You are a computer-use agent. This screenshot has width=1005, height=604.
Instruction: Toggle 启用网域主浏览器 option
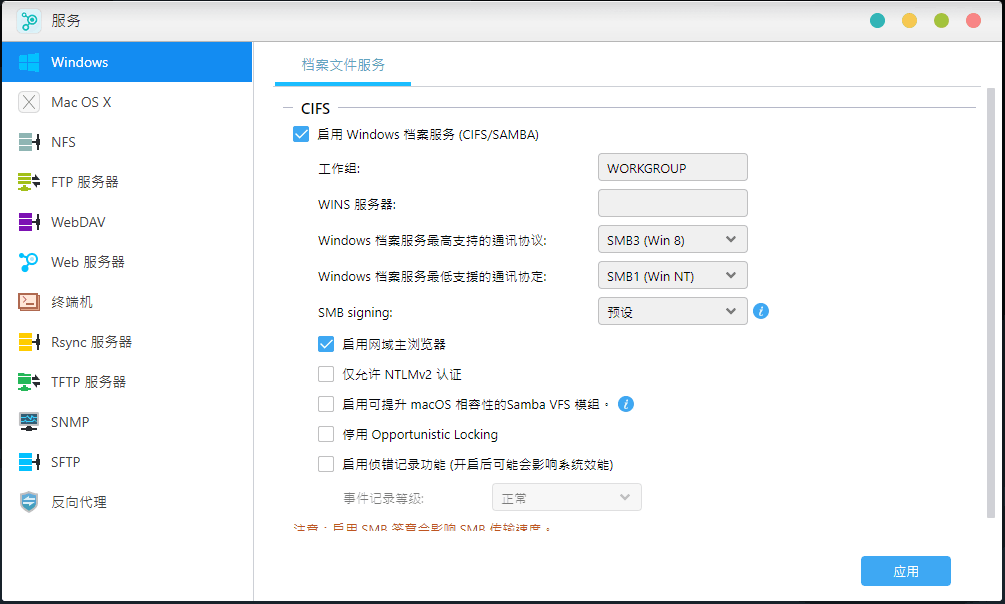click(x=326, y=343)
